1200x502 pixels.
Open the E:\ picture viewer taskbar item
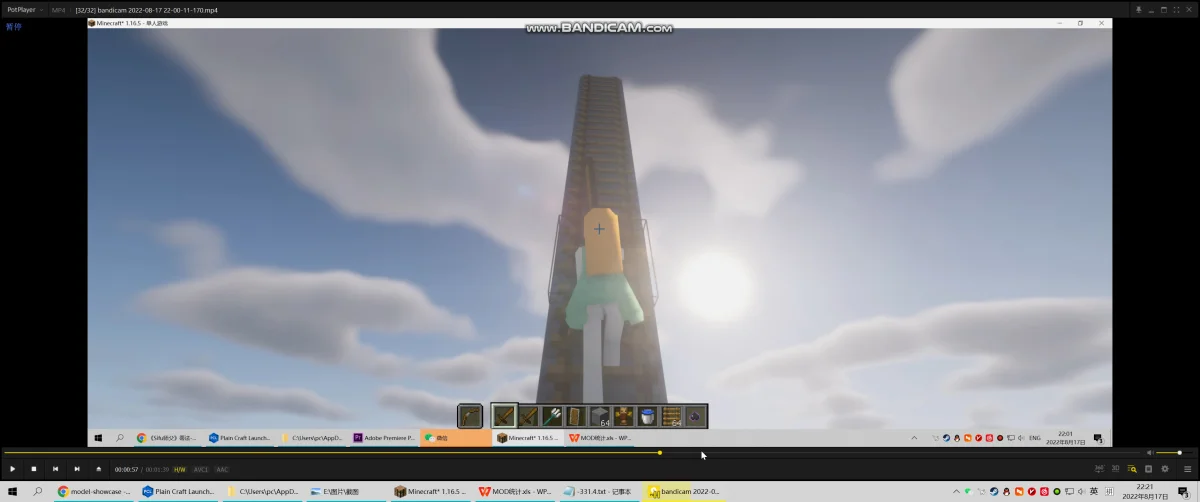[347, 491]
